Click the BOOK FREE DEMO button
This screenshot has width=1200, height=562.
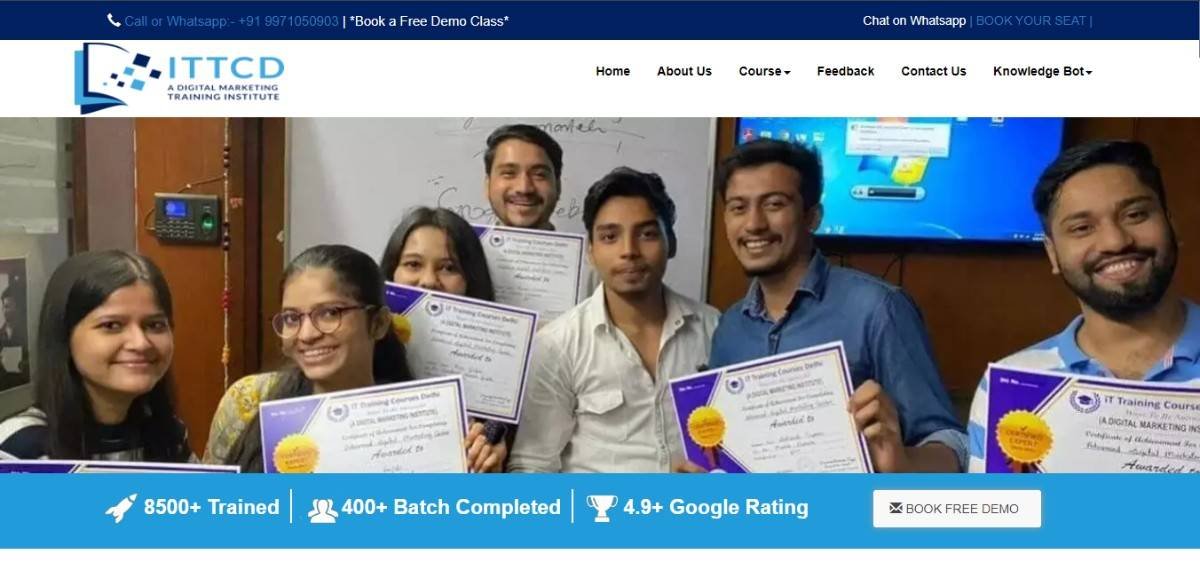[x=957, y=508]
